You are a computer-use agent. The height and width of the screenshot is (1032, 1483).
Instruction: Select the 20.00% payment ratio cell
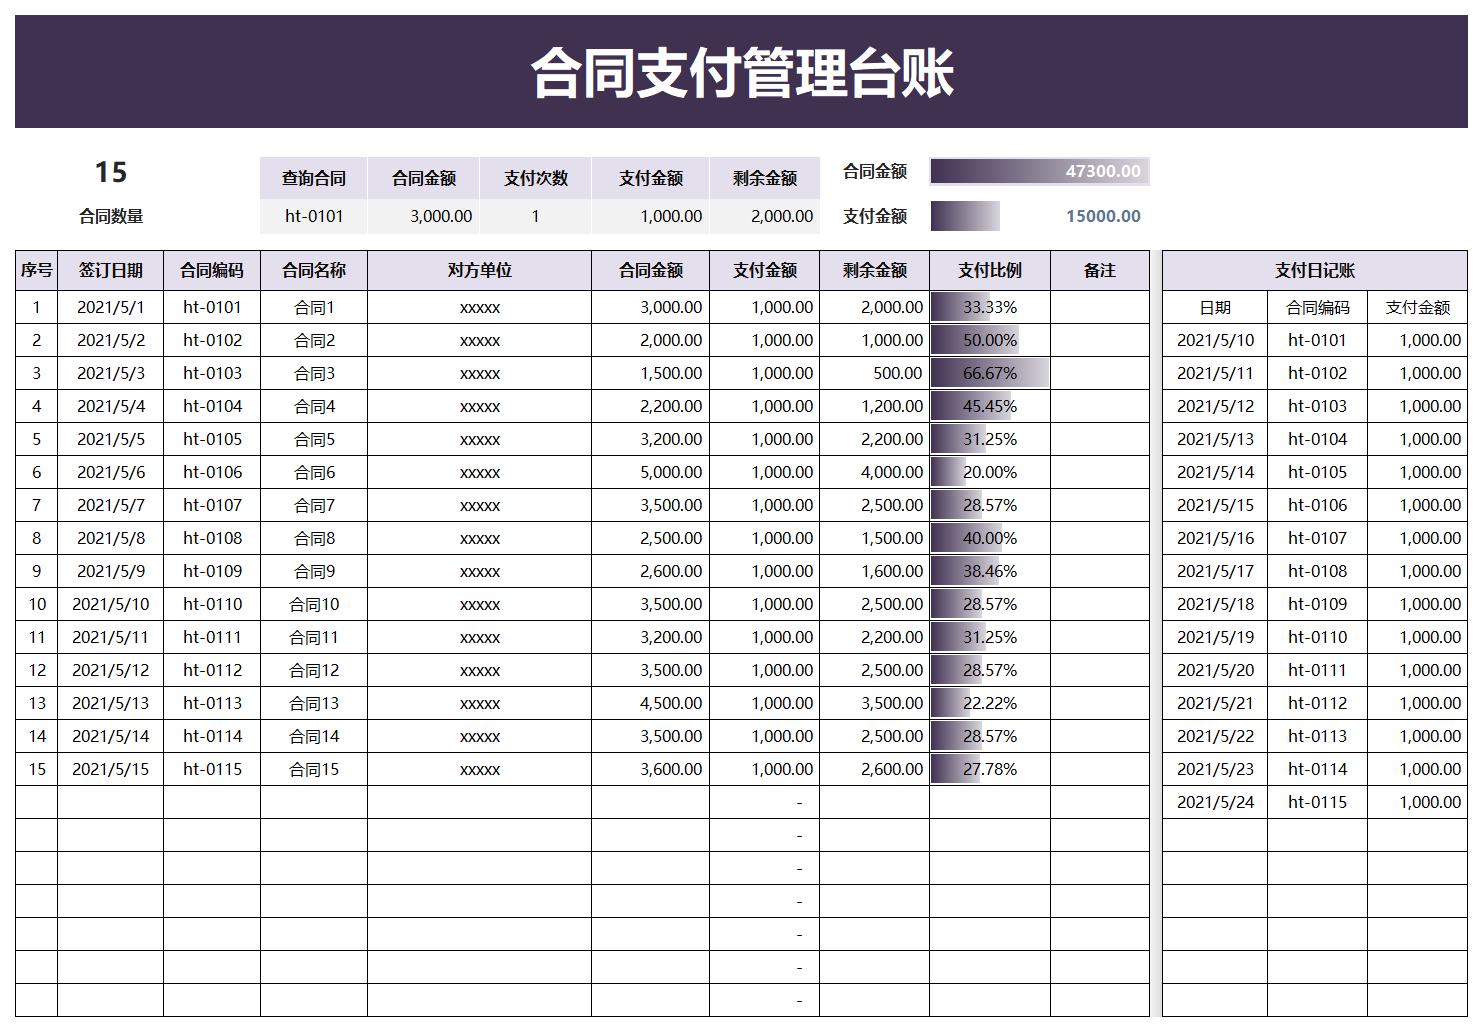[990, 472]
